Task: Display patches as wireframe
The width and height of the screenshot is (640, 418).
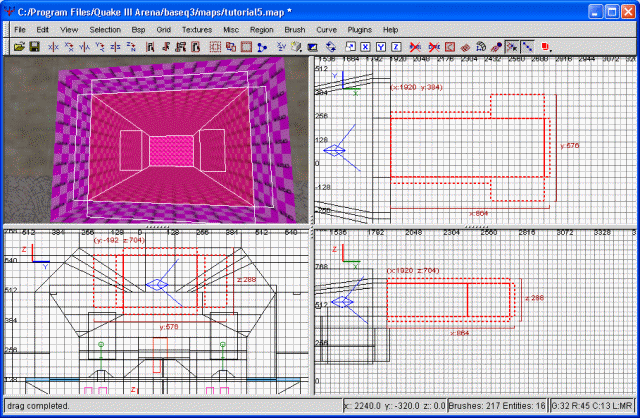Action: point(465,47)
